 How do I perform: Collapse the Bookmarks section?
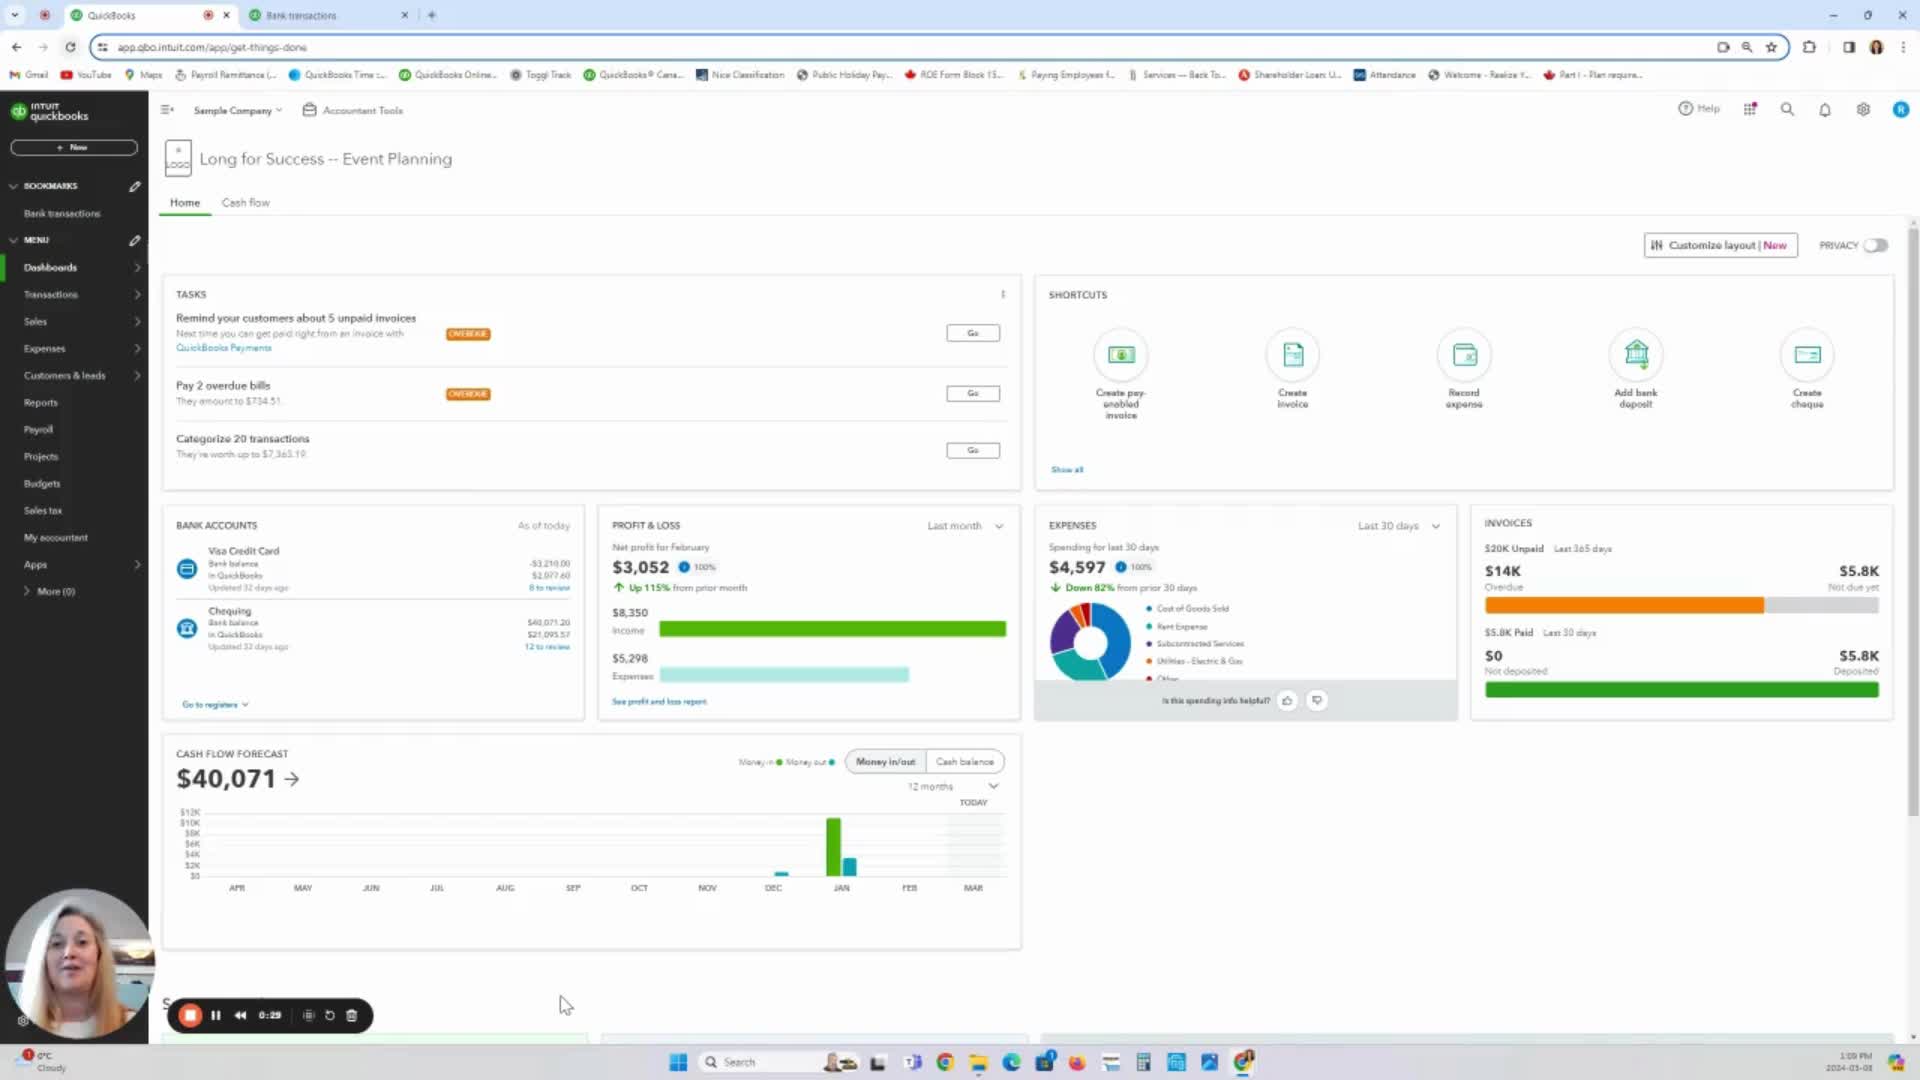tap(13, 186)
